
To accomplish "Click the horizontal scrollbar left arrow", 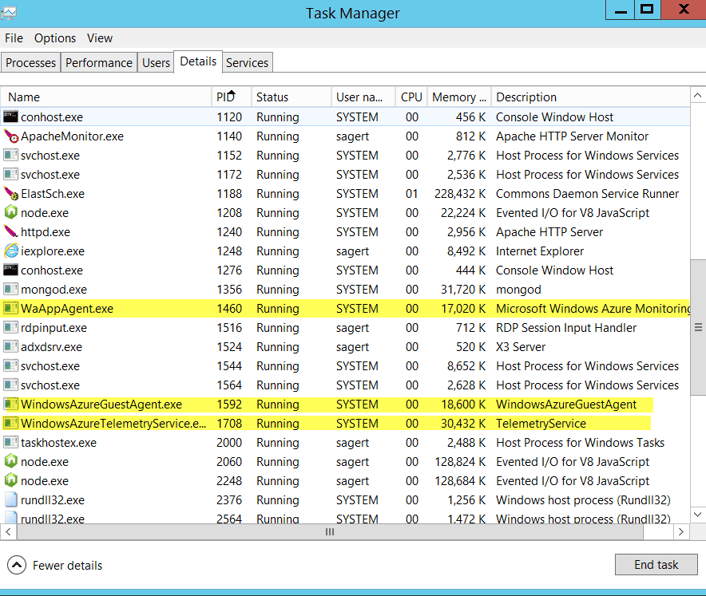I will 8,532.
